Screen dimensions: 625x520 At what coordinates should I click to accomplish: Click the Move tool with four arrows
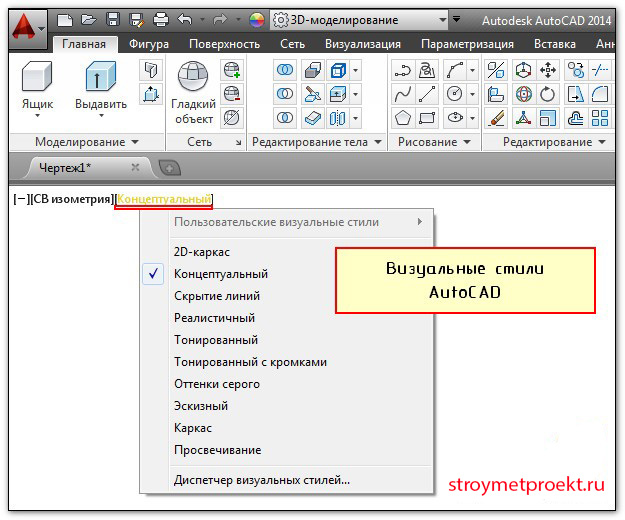click(x=548, y=71)
